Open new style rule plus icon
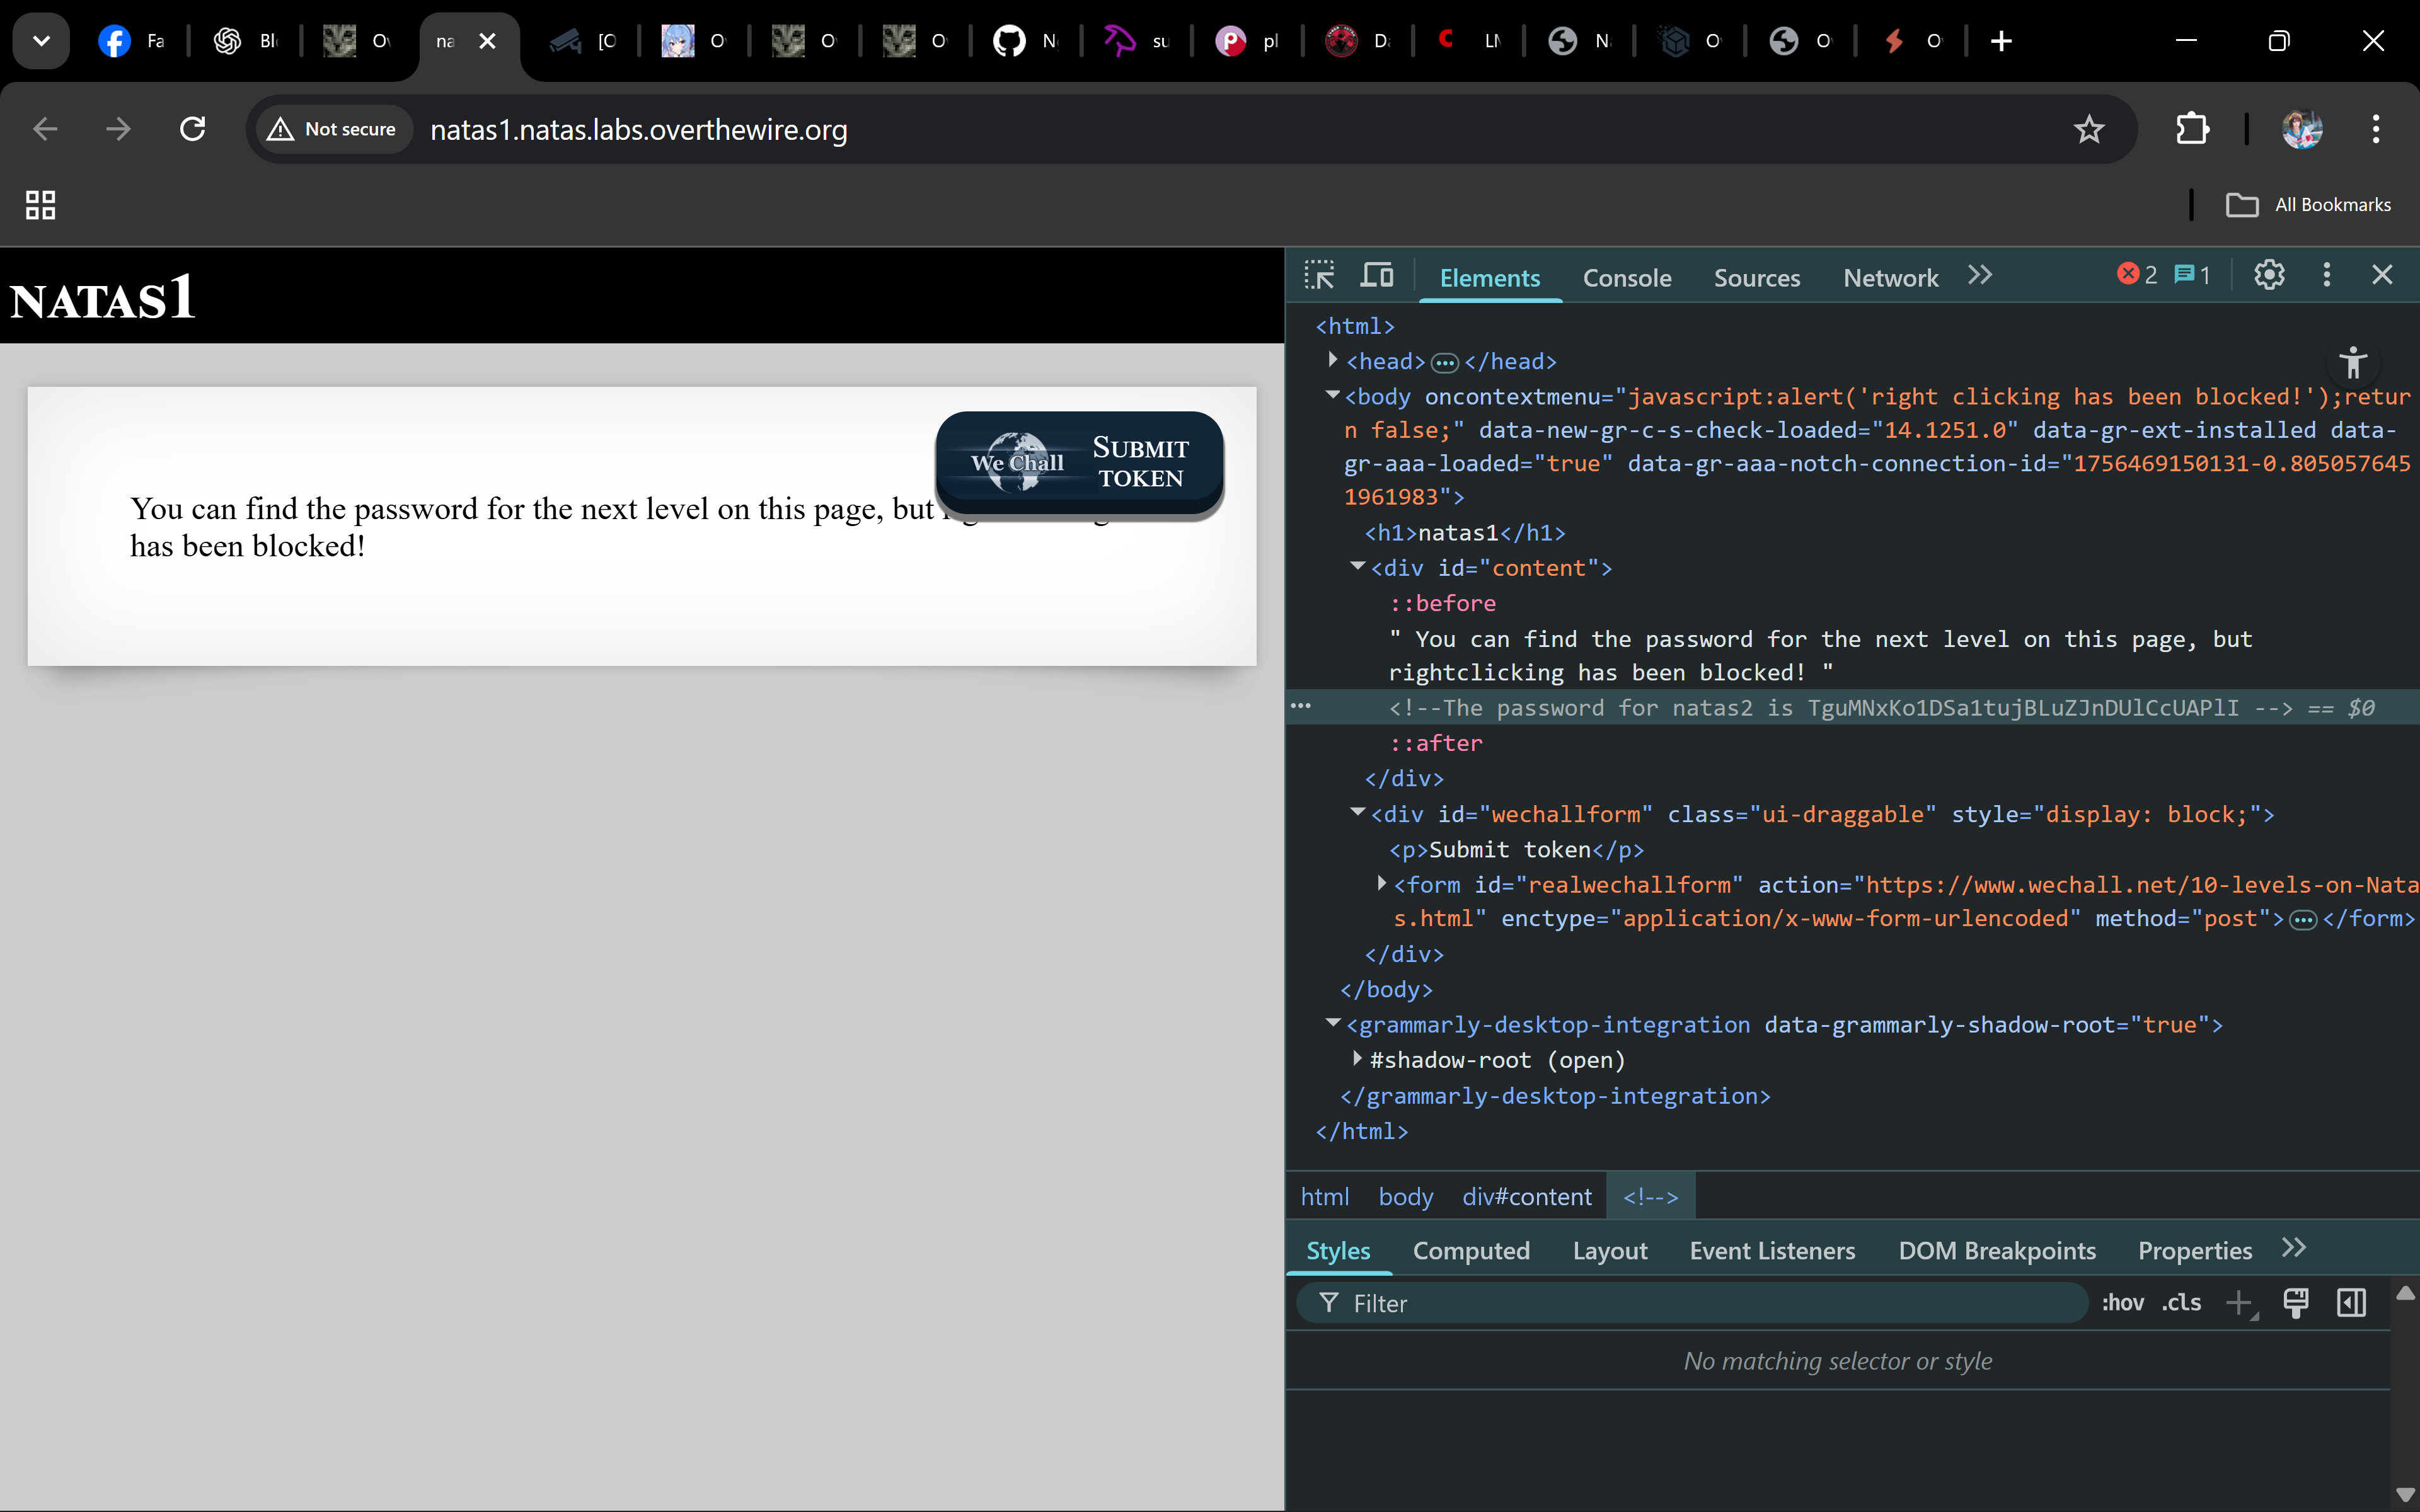The width and height of the screenshot is (2420, 1512). pos(2239,1302)
